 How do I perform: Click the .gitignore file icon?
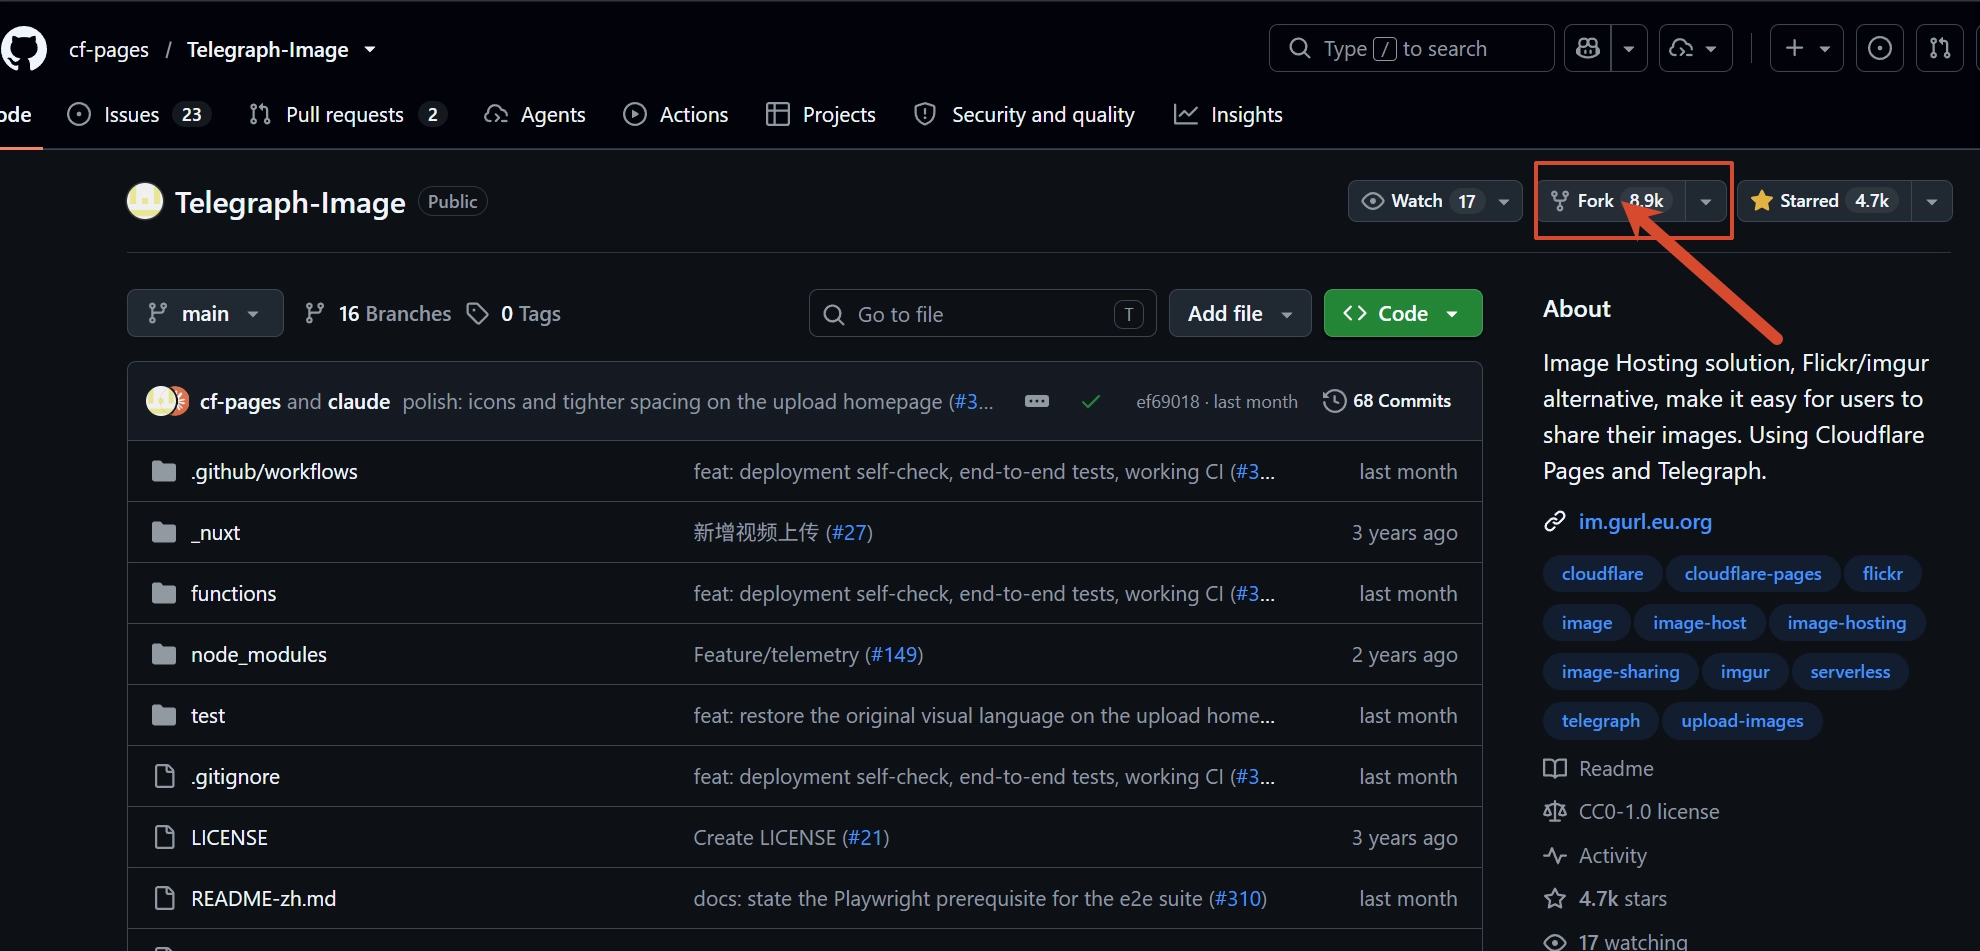click(x=164, y=776)
